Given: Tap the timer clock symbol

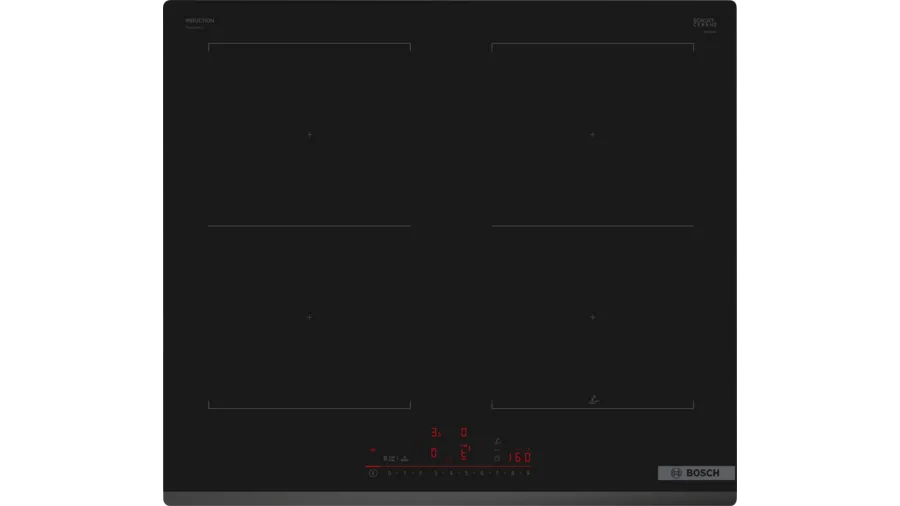Looking at the screenshot, I should 497,458.
